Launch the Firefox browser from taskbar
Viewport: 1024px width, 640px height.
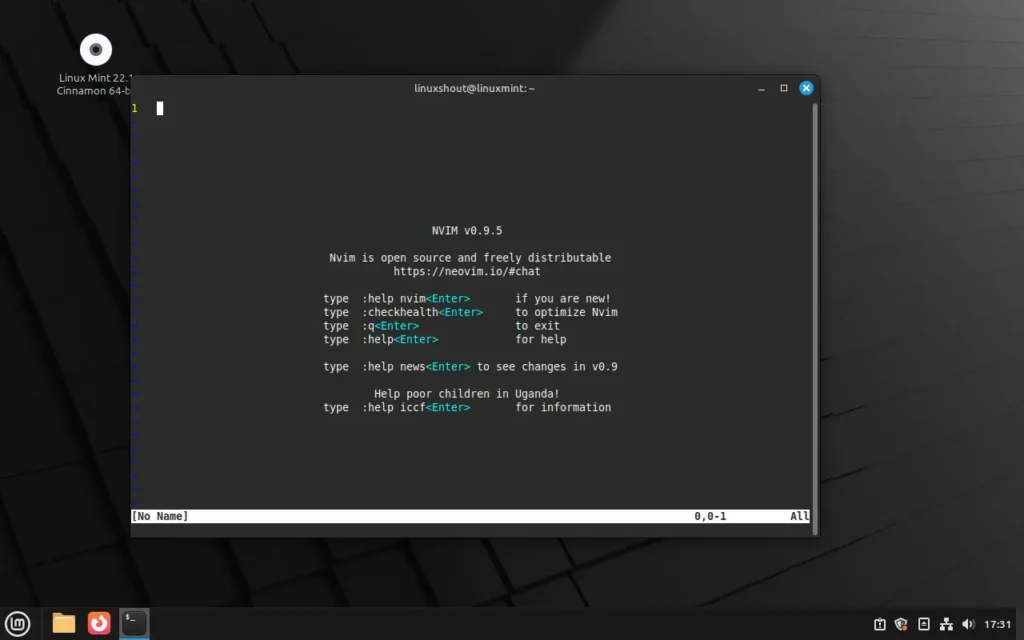[99, 623]
